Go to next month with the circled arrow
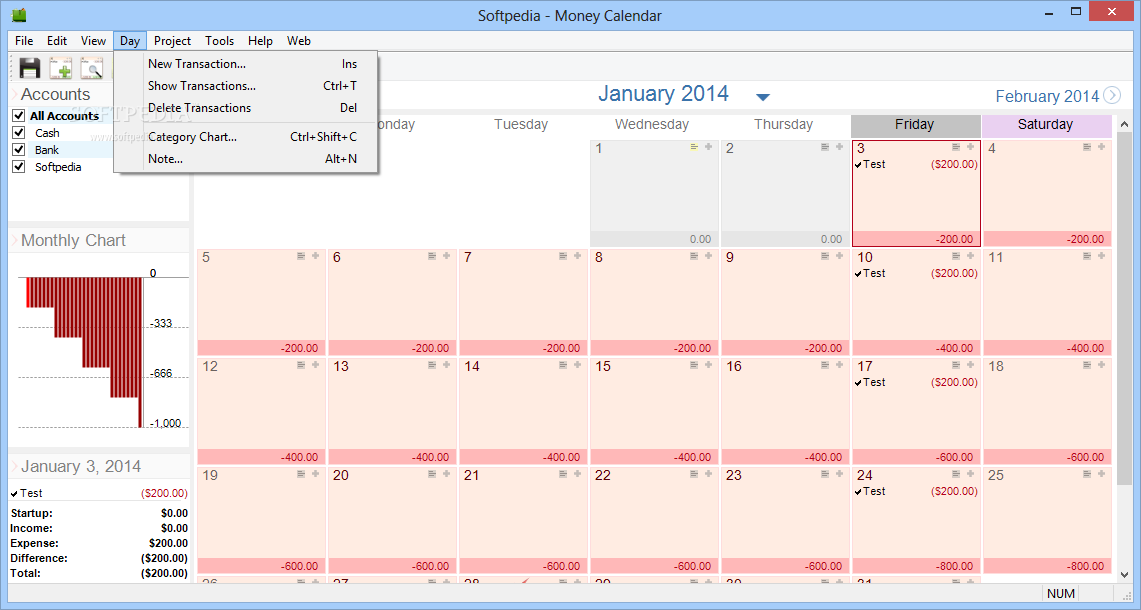The width and height of the screenshot is (1141, 610). point(1112,95)
